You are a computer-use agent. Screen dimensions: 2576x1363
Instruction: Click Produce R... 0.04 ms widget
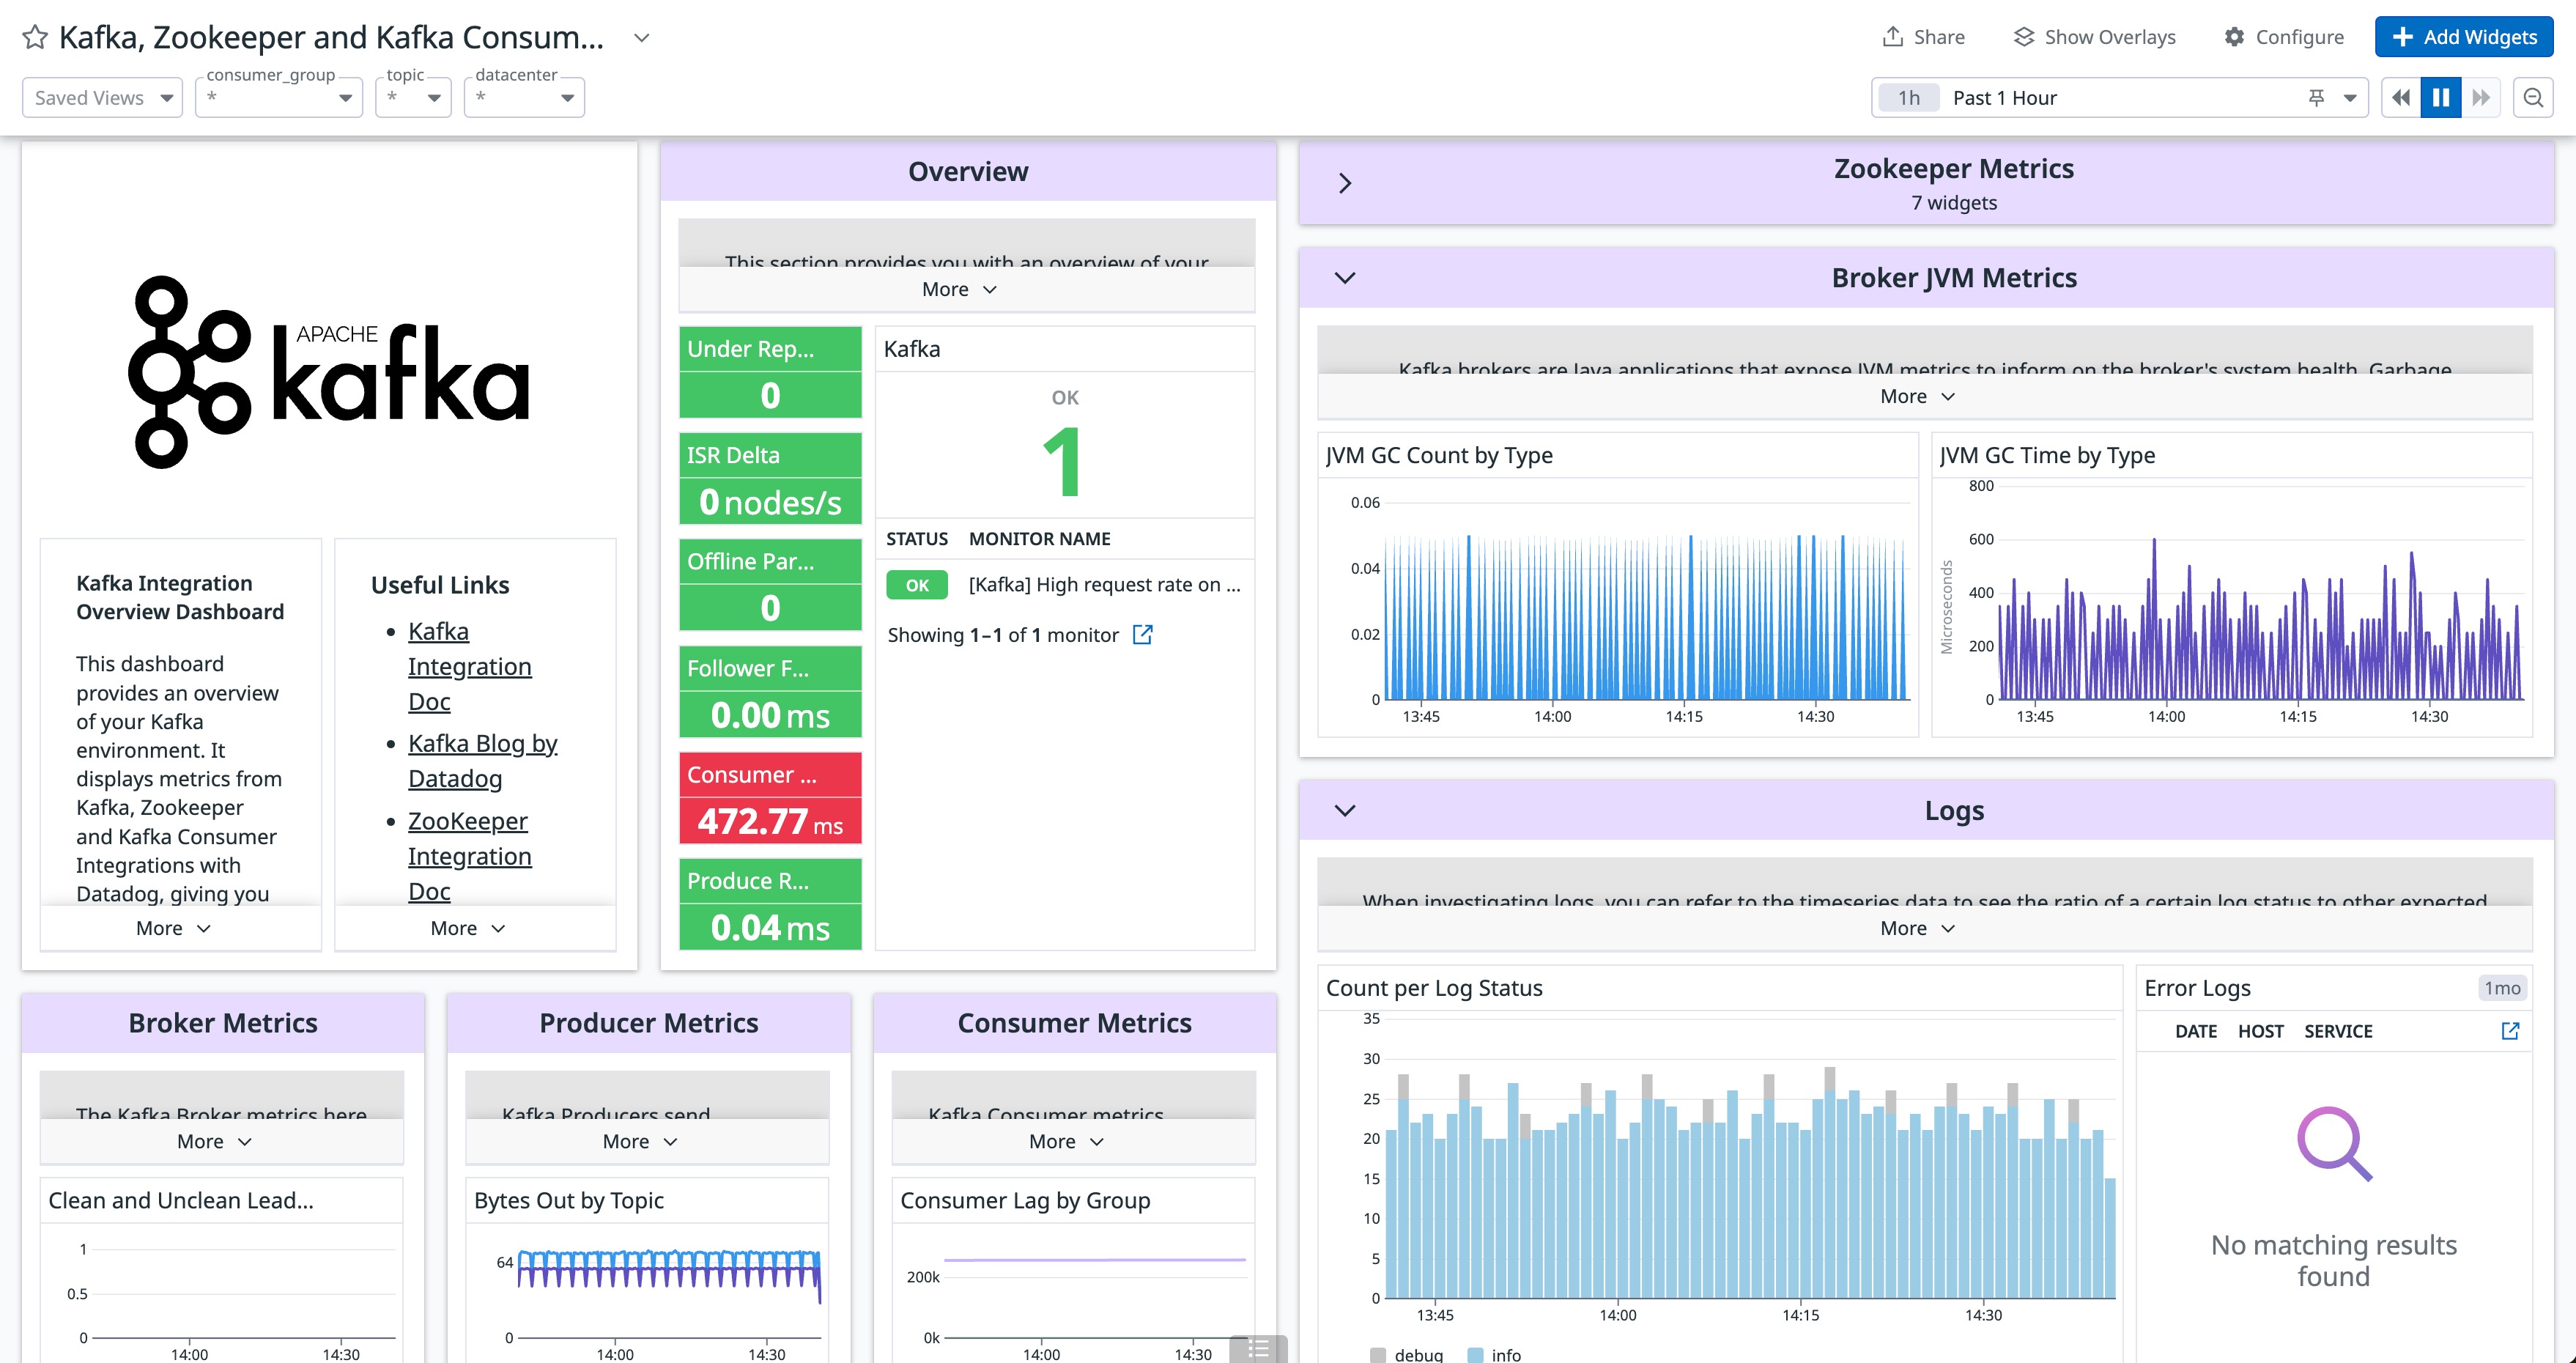[770, 904]
